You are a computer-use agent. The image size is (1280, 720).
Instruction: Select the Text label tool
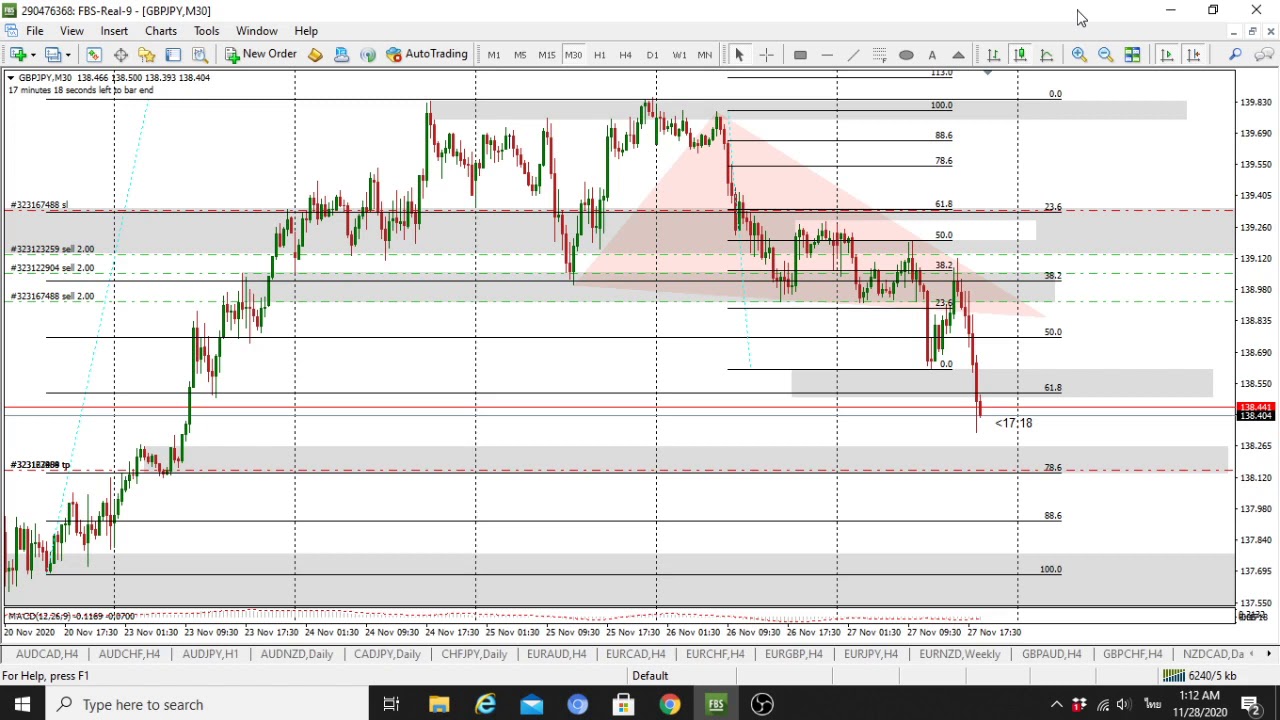point(932,55)
